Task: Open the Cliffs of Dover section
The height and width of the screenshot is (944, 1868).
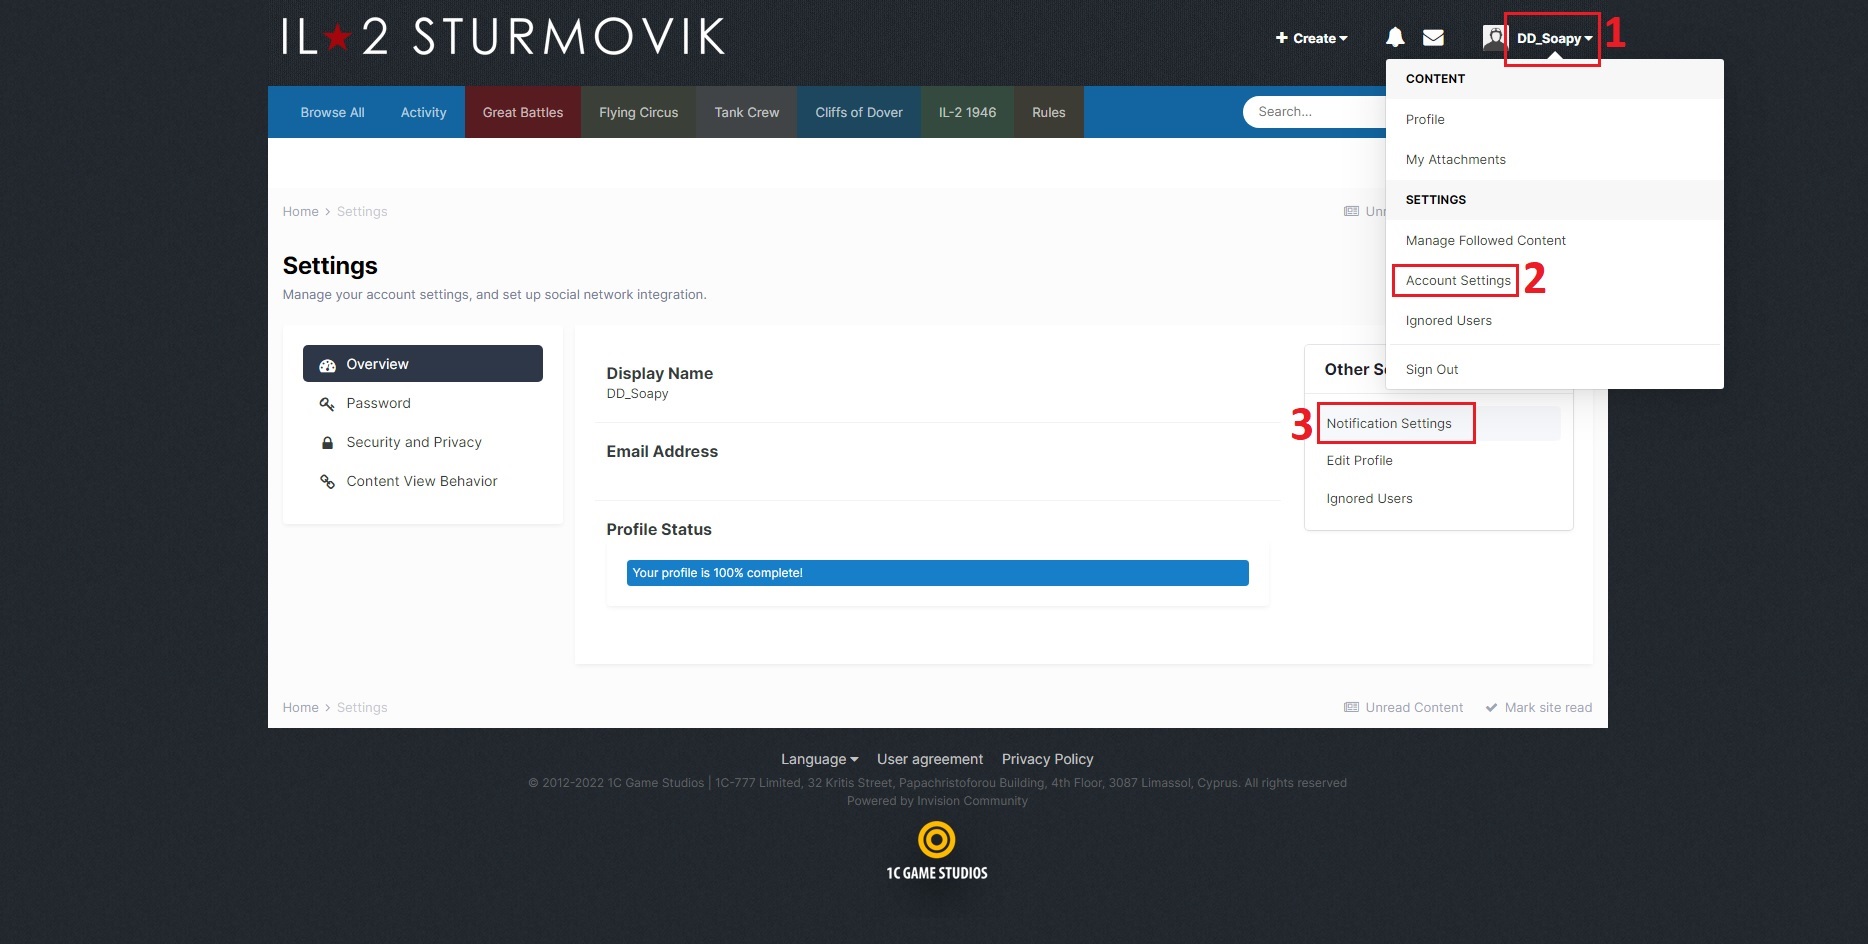Action: click(x=859, y=112)
